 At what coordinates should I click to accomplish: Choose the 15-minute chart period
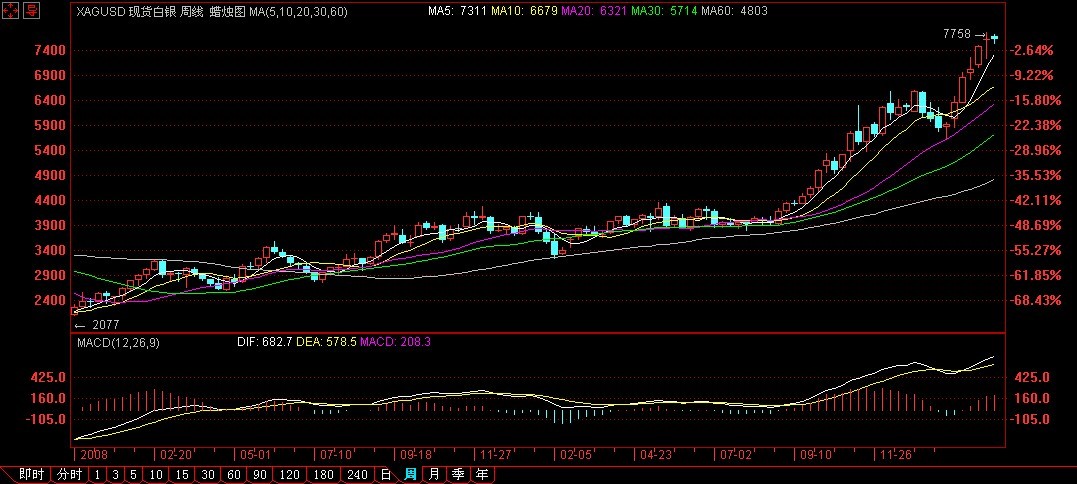tap(181, 474)
